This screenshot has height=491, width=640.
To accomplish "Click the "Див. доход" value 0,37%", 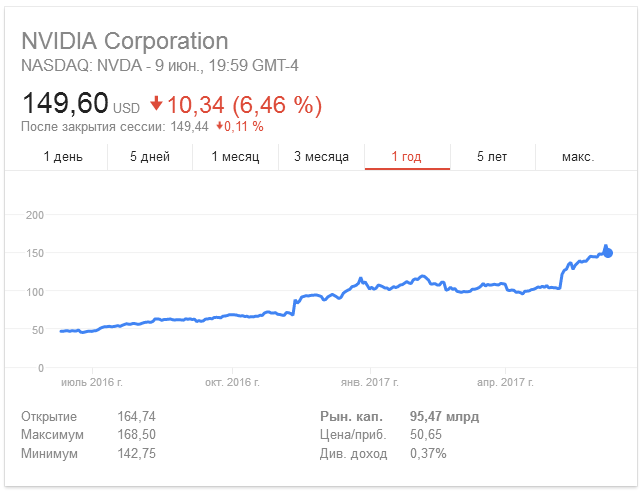I will click(428, 454).
